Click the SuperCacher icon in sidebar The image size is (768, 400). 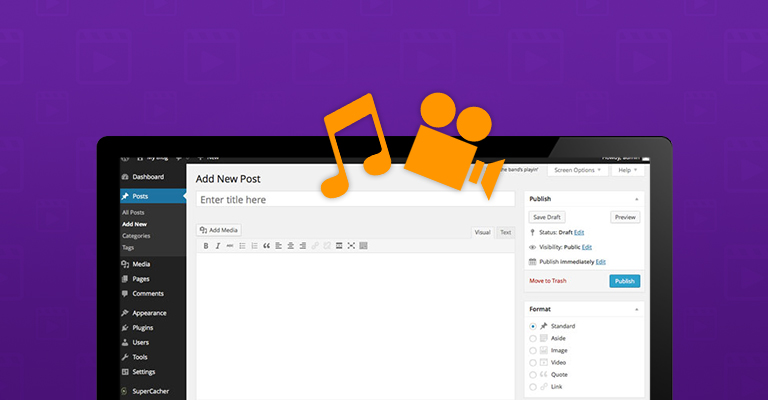125,391
